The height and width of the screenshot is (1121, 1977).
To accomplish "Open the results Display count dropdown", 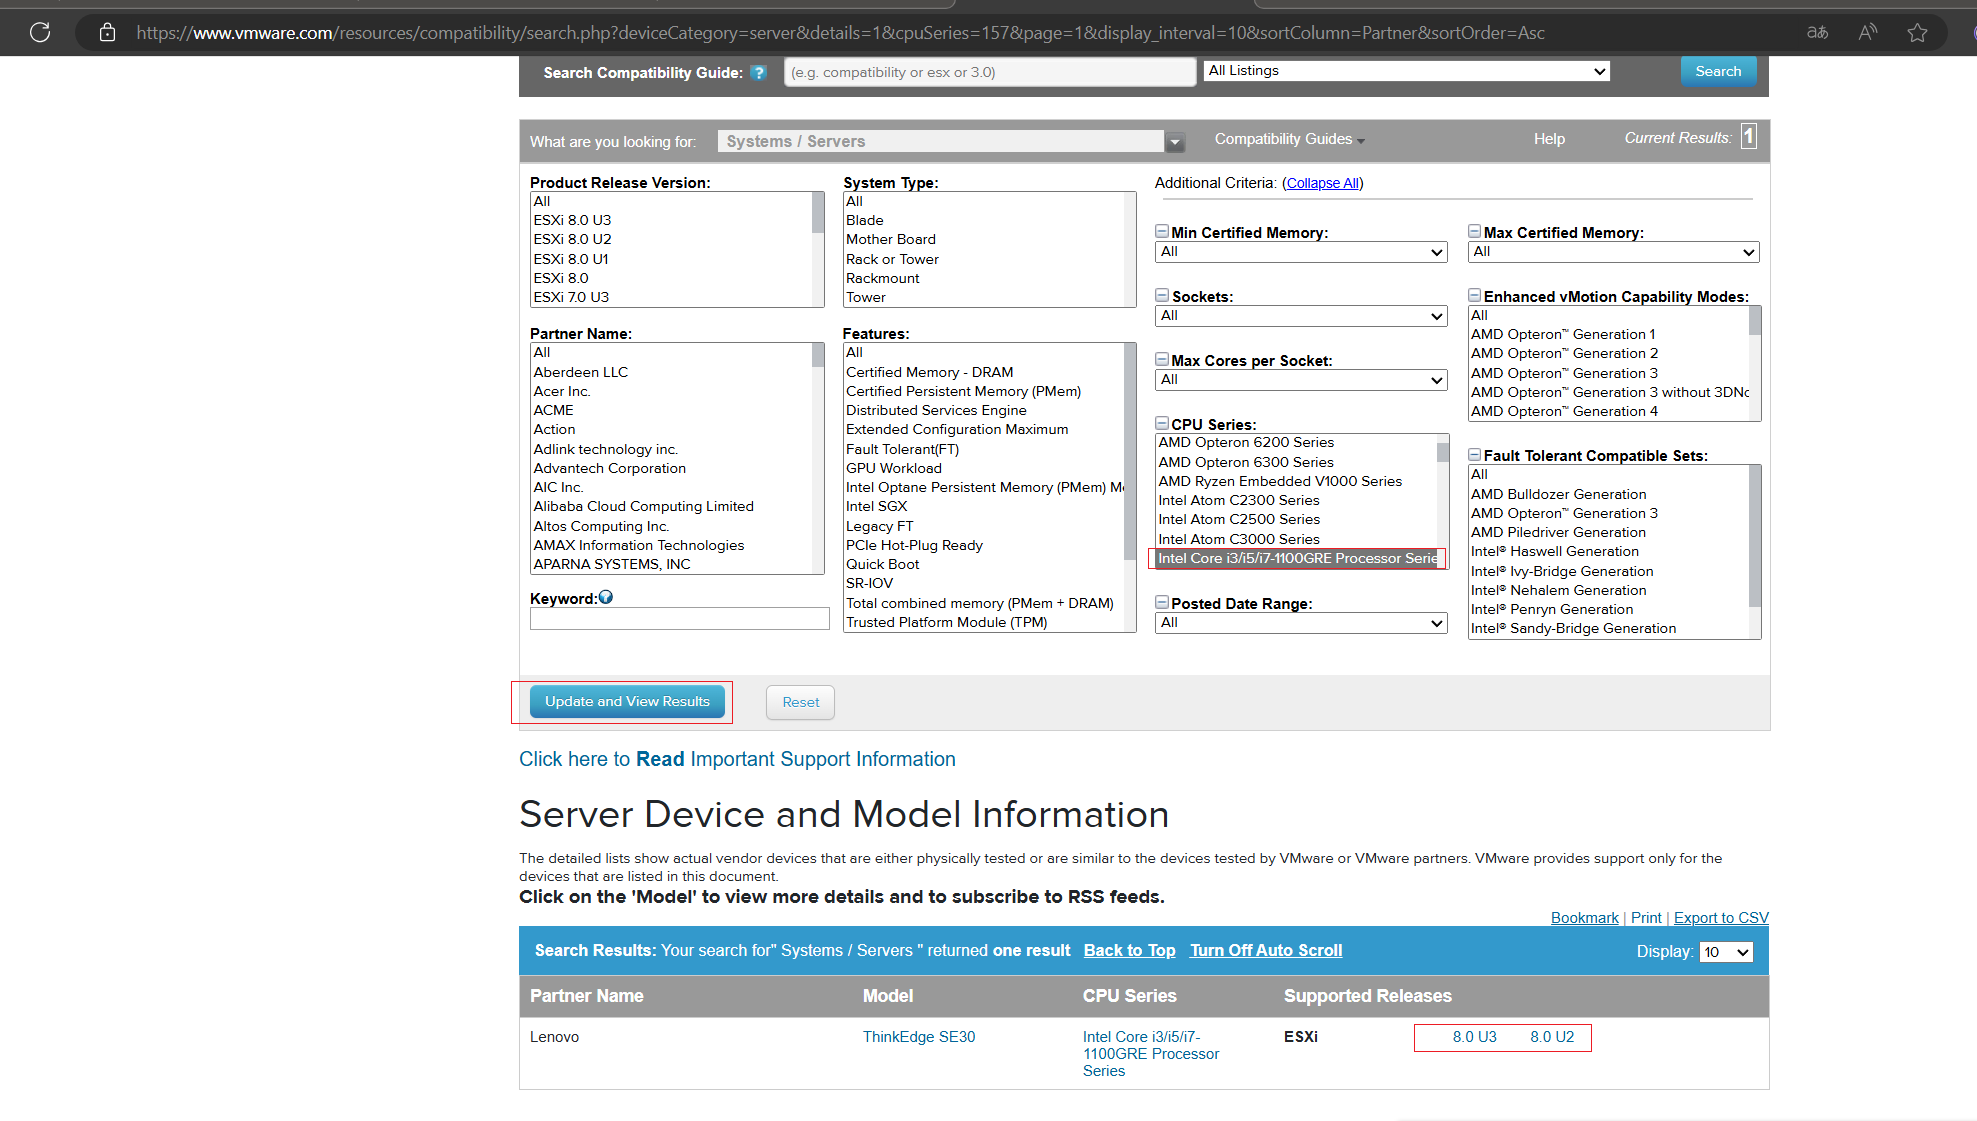I will click(1726, 952).
